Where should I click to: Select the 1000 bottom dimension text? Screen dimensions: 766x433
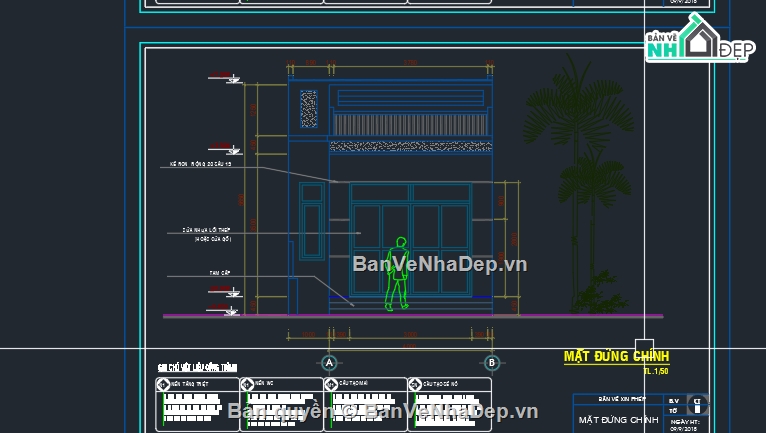click(x=308, y=335)
